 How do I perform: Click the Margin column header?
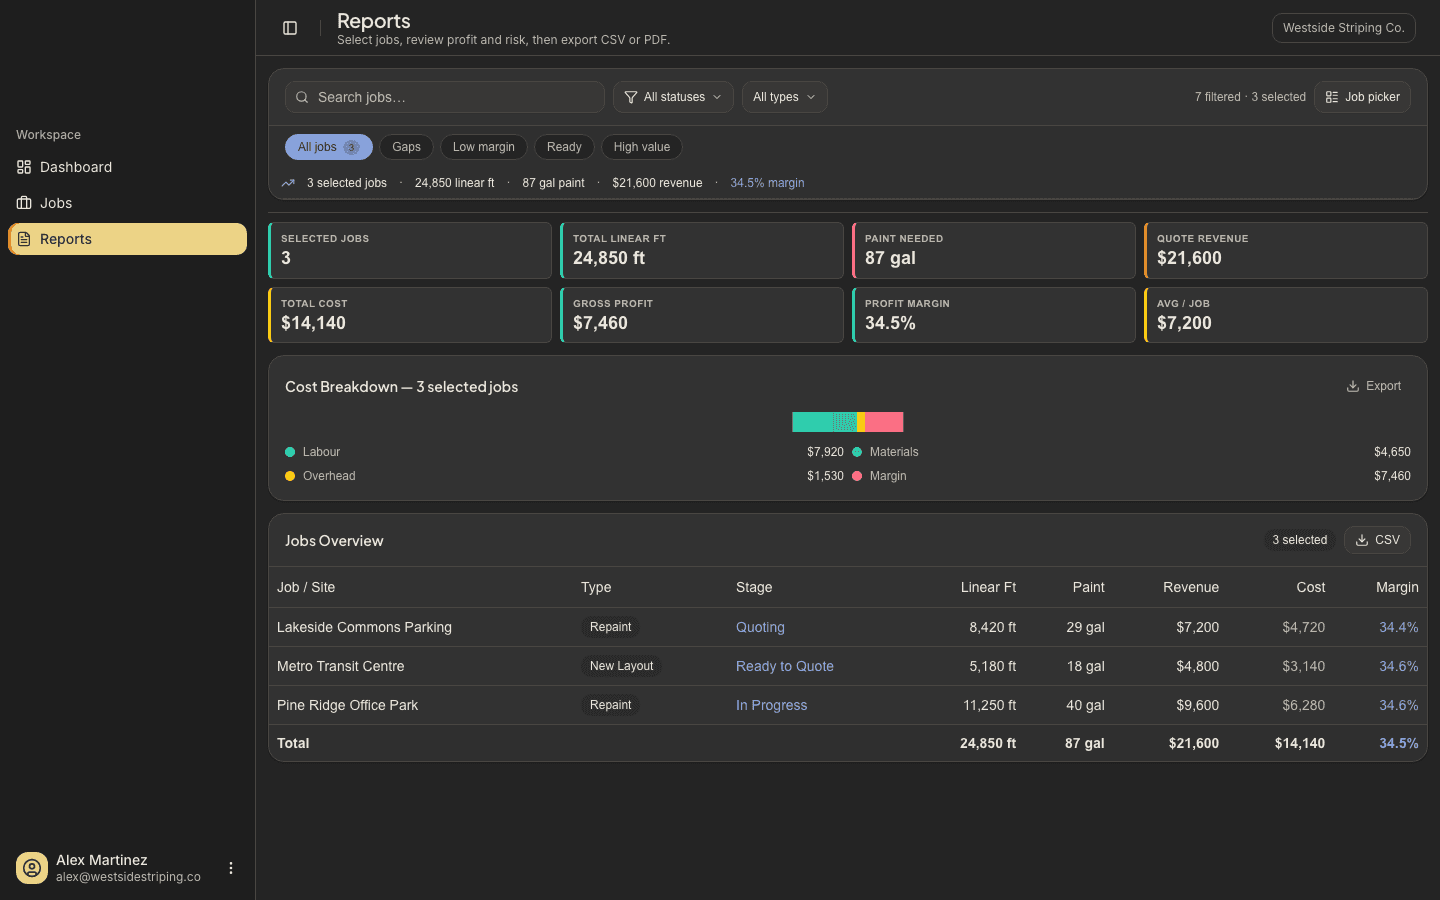tap(1397, 587)
